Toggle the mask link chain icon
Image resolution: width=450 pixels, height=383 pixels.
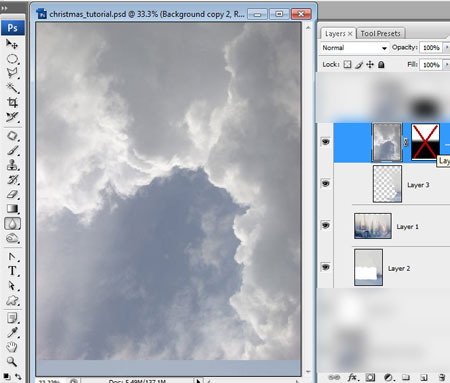click(x=406, y=142)
